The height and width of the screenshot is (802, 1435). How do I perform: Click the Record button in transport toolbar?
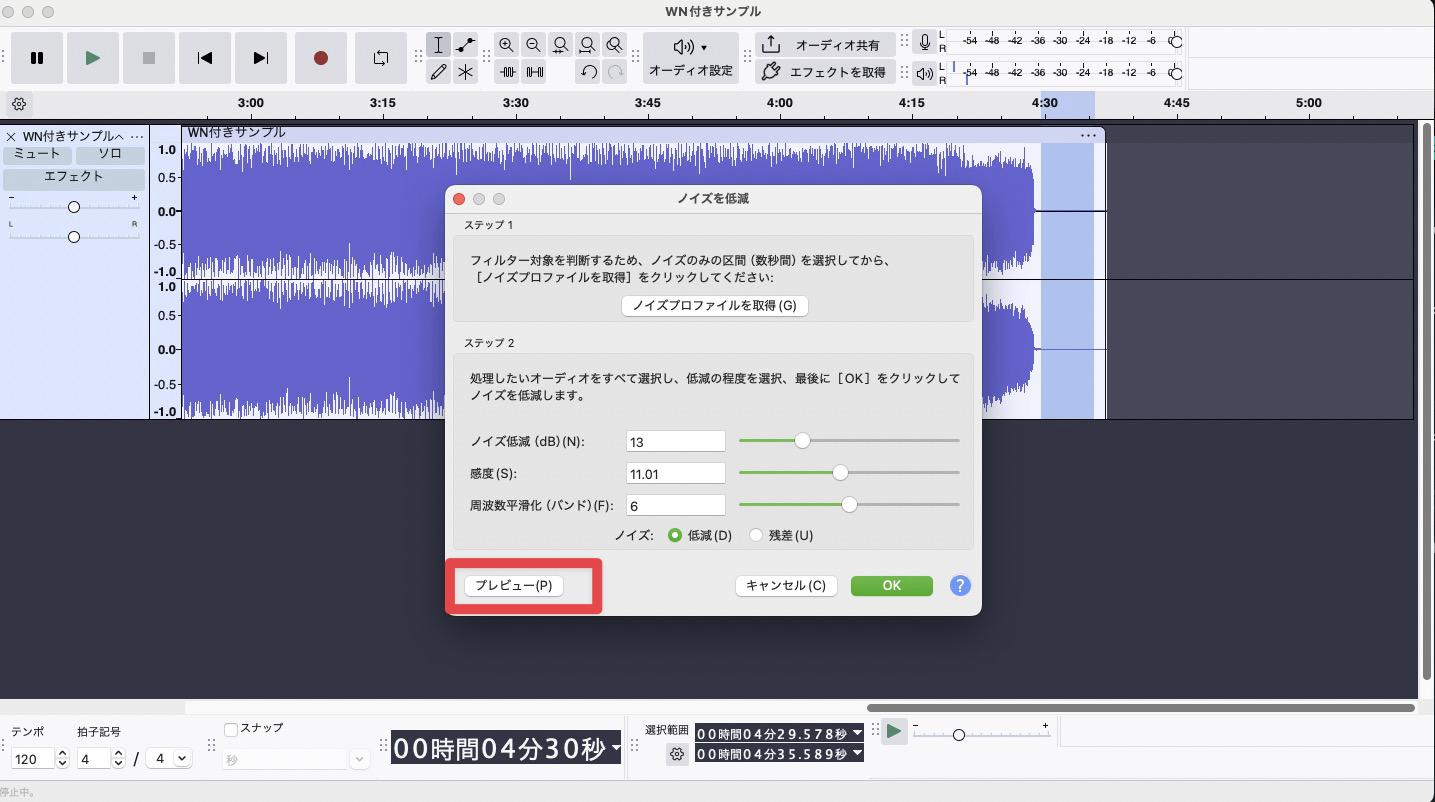pos(320,58)
